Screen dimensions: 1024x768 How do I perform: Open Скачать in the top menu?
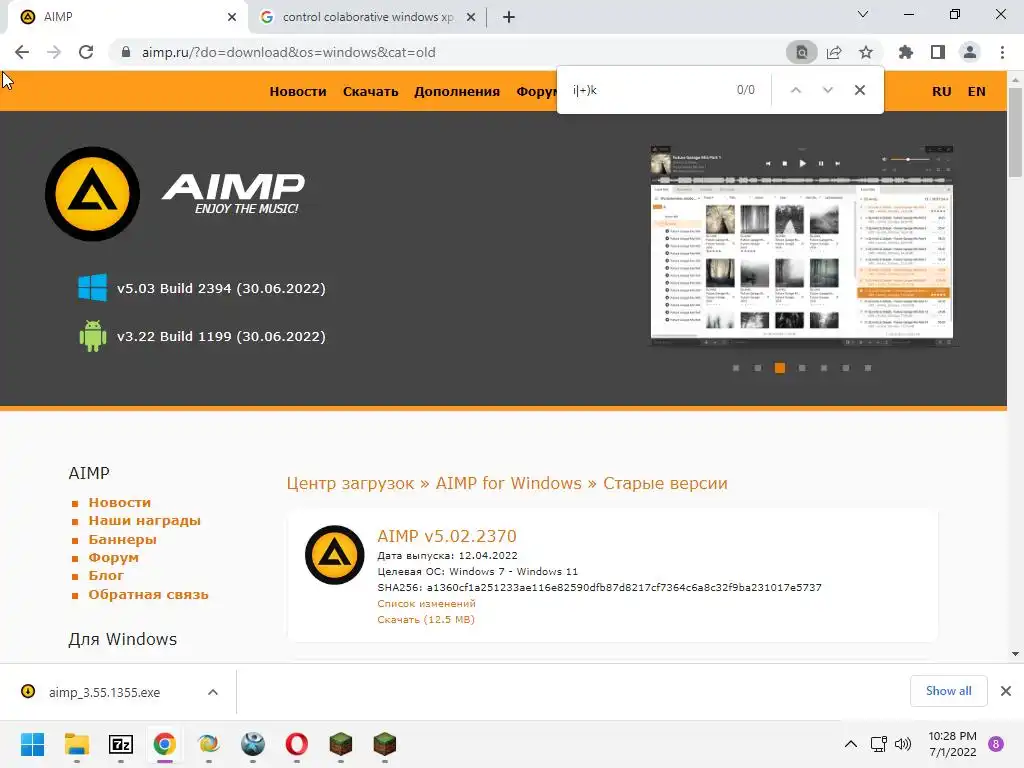click(370, 91)
